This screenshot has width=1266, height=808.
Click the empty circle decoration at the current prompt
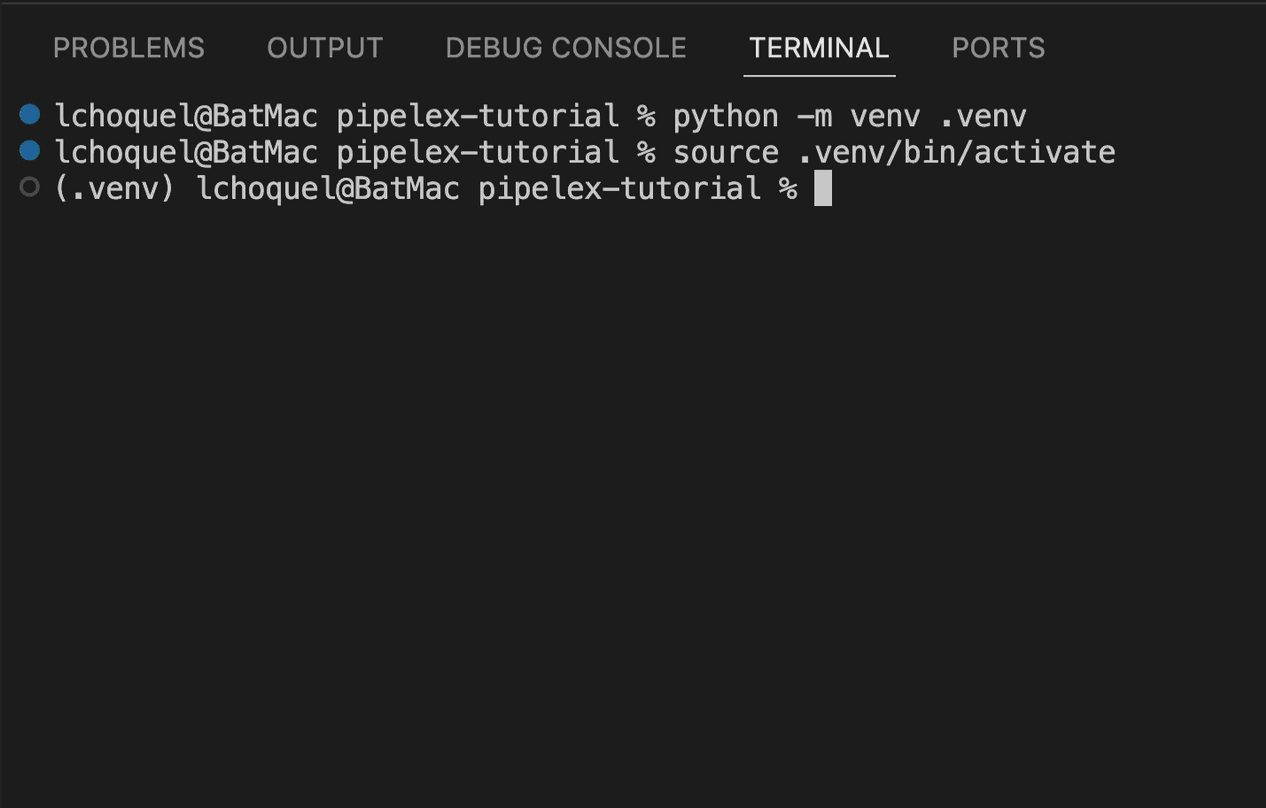click(x=28, y=187)
